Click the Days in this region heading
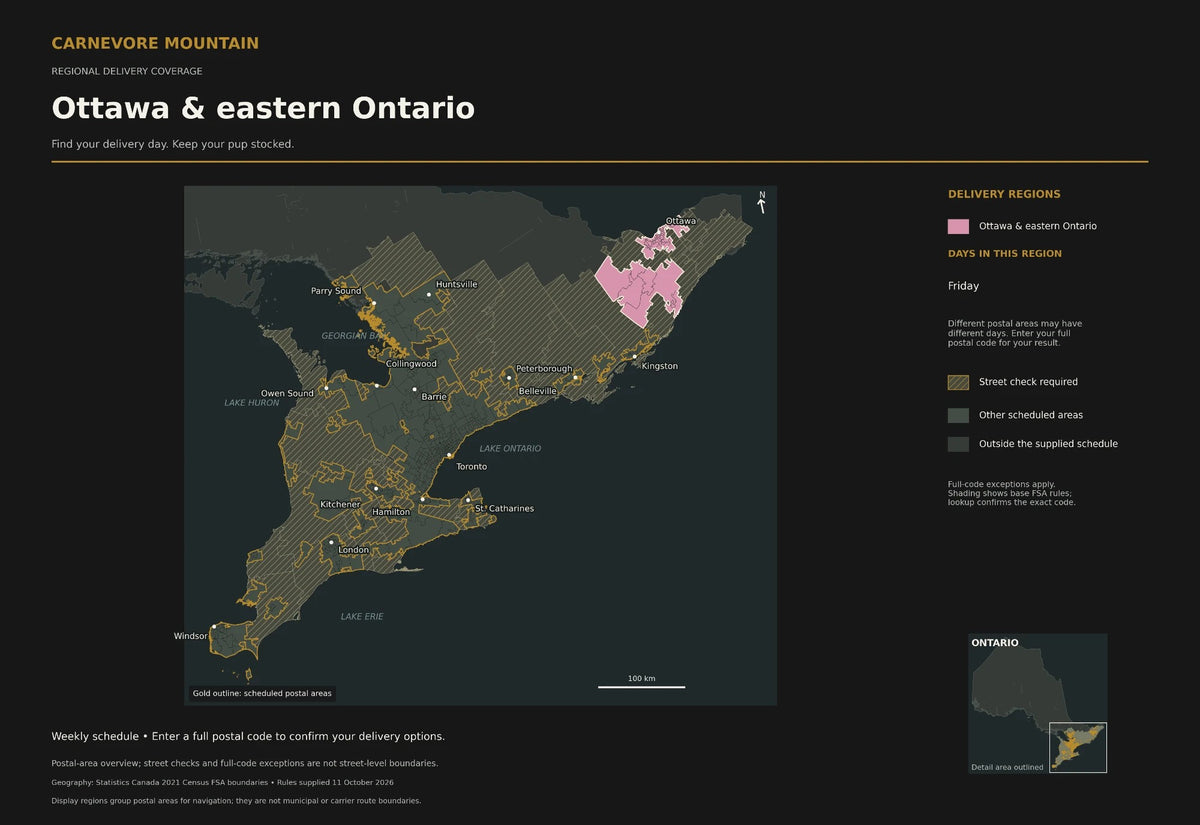The width and height of the screenshot is (1200, 825). click(x=1005, y=254)
